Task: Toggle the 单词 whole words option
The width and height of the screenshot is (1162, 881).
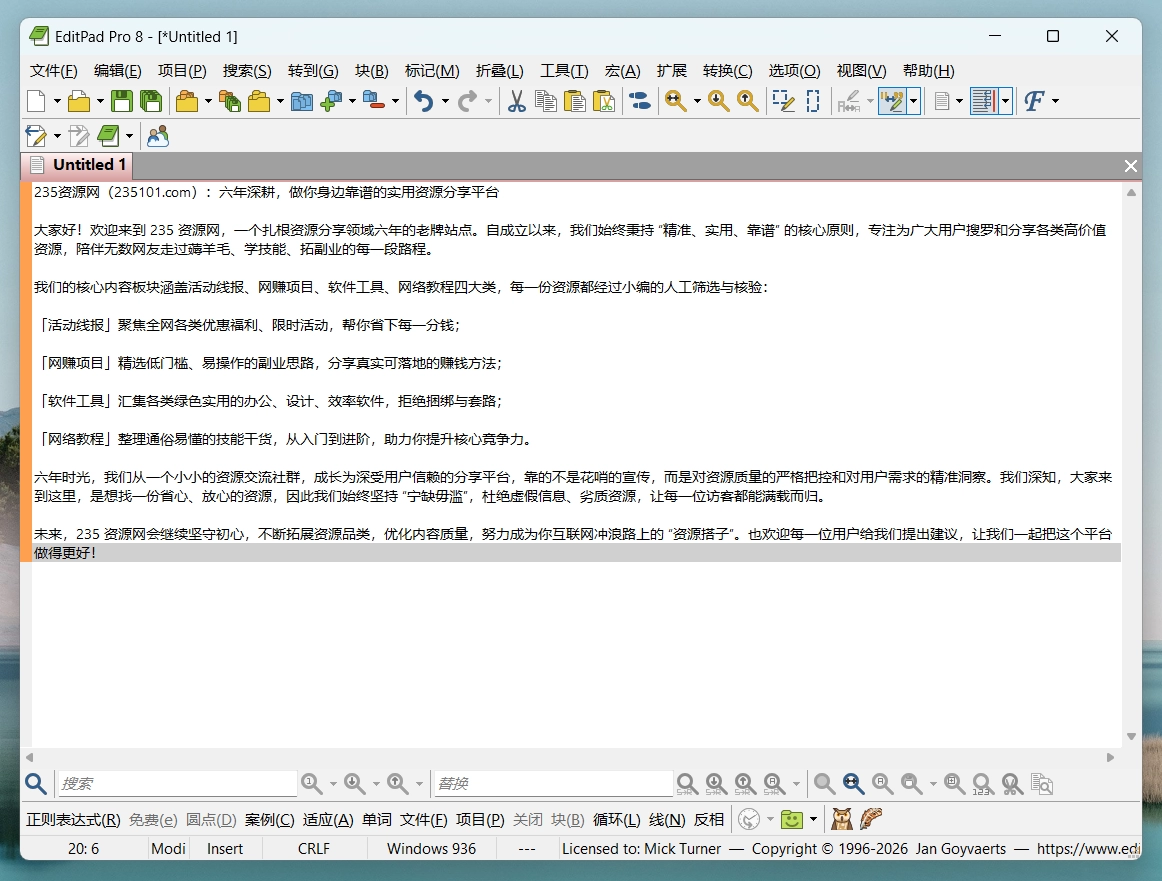Action: click(377, 820)
